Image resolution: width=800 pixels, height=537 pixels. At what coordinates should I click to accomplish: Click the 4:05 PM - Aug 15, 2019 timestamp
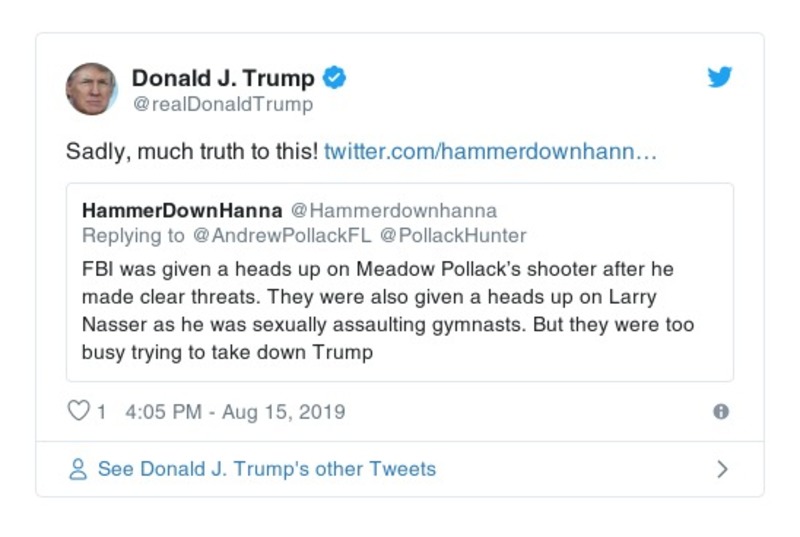click(235, 412)
